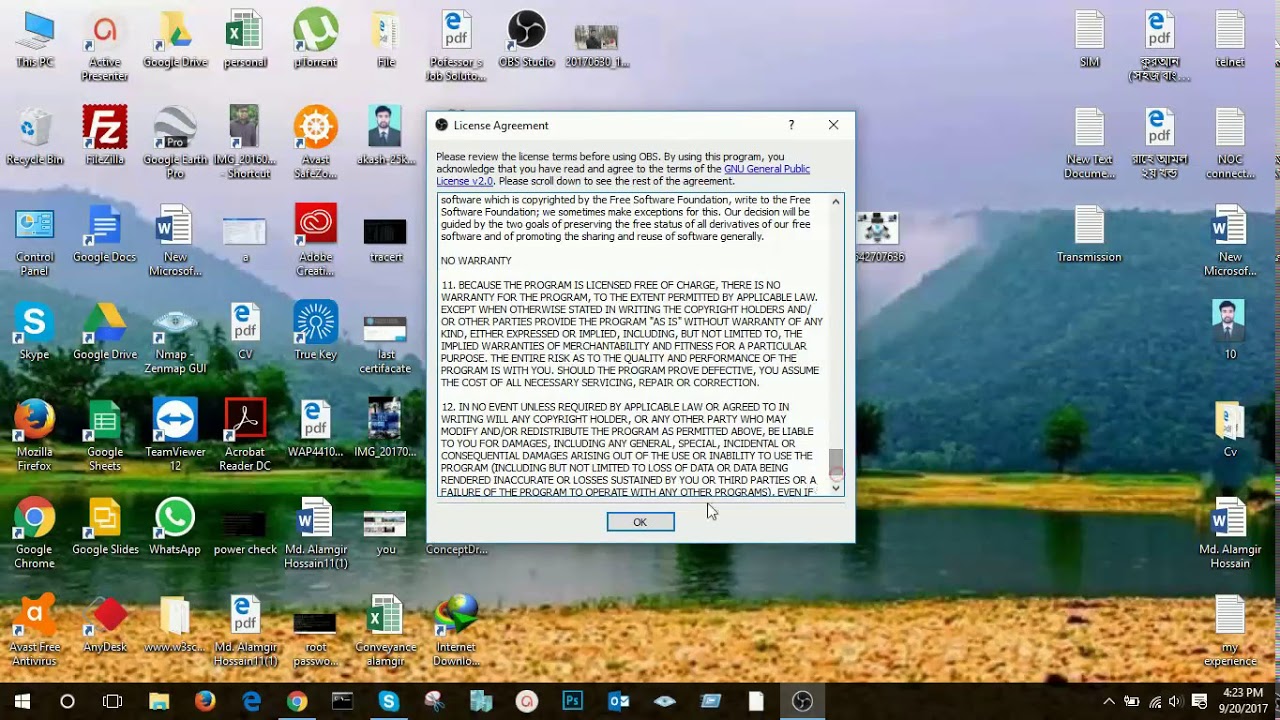
Task: Show hidden system tray icons
Action: point(1109,701)
